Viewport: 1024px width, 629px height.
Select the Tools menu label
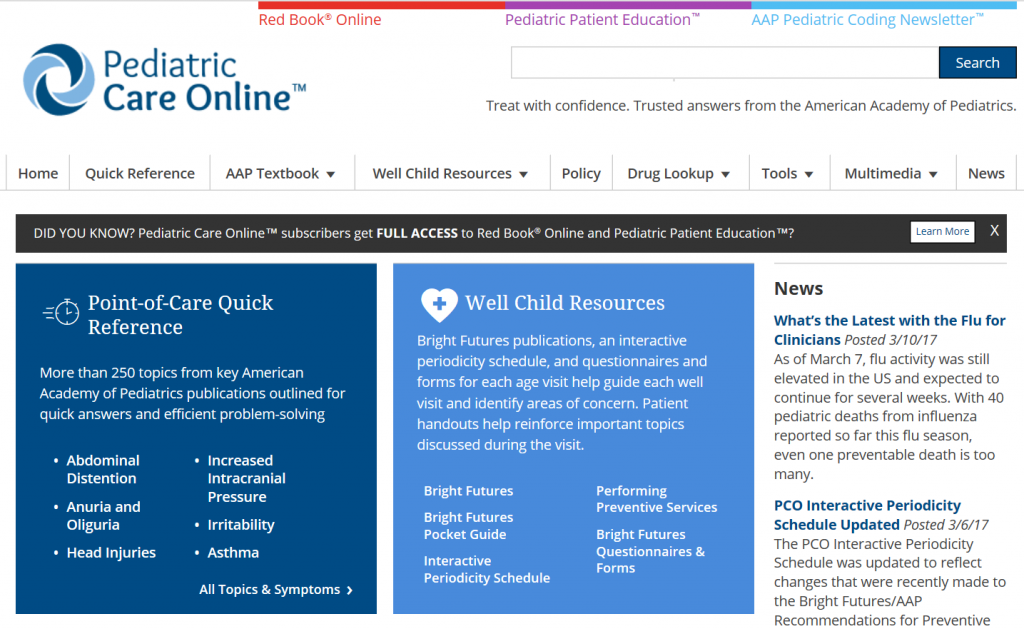click(779, 173)
